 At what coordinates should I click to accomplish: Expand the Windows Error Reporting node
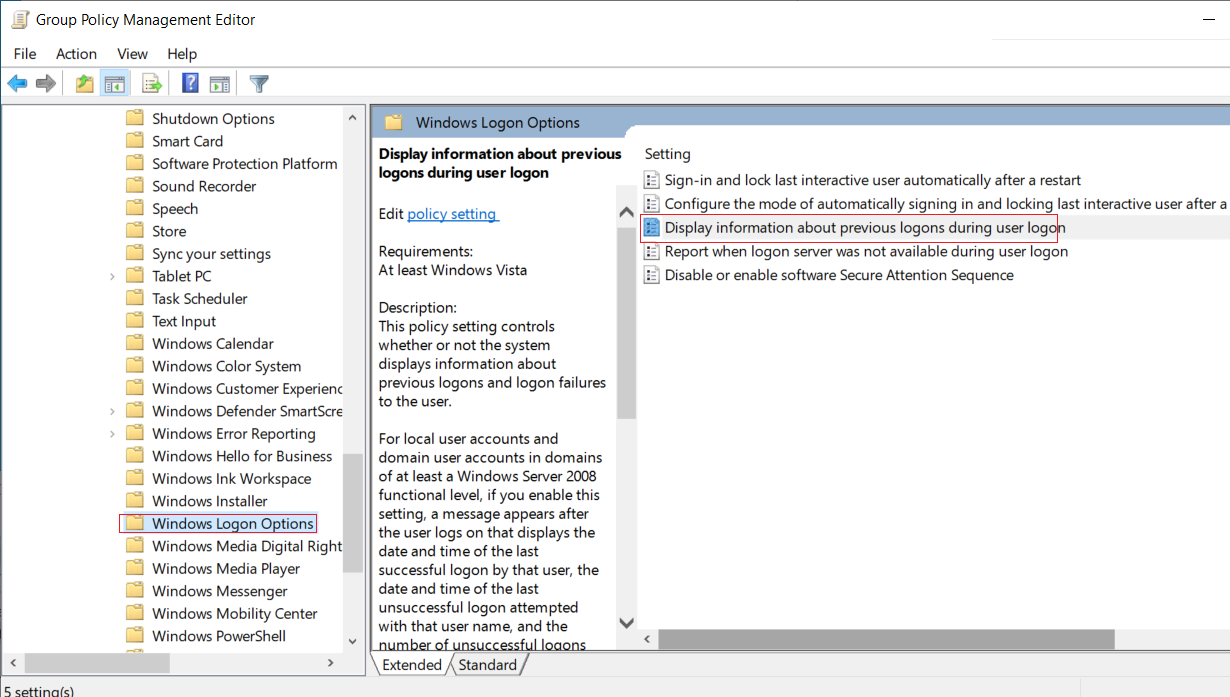click(x=112, y=434)
